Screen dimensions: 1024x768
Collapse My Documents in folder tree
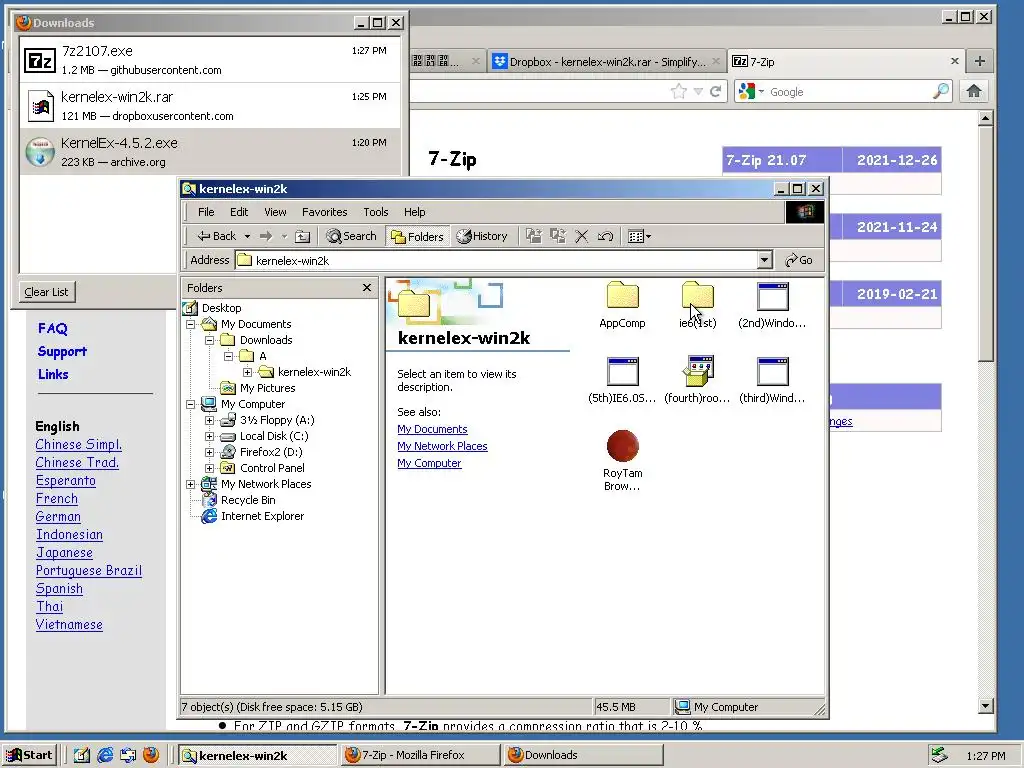(191, 324)
